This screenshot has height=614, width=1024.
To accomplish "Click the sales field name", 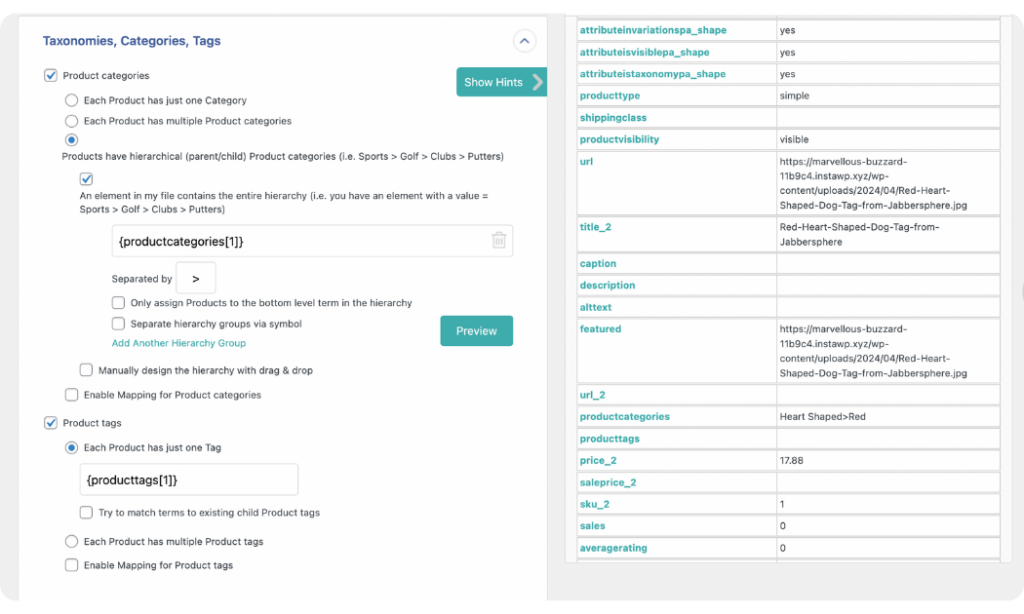I will click(592, 526).
